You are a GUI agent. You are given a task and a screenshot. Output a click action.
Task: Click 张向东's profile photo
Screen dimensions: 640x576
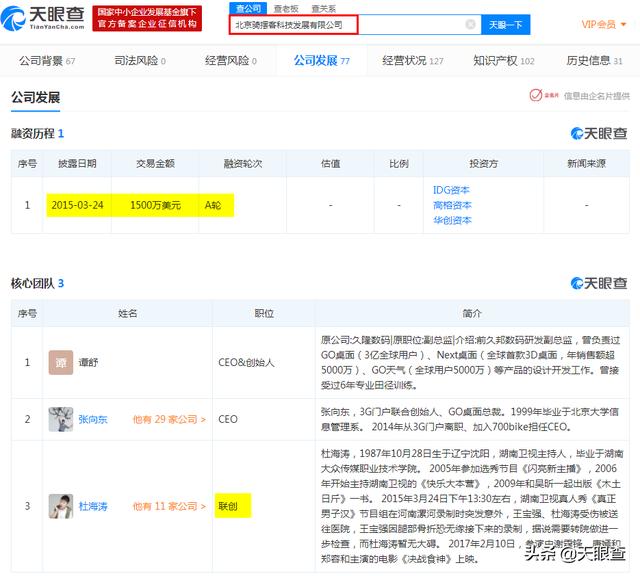61,419
